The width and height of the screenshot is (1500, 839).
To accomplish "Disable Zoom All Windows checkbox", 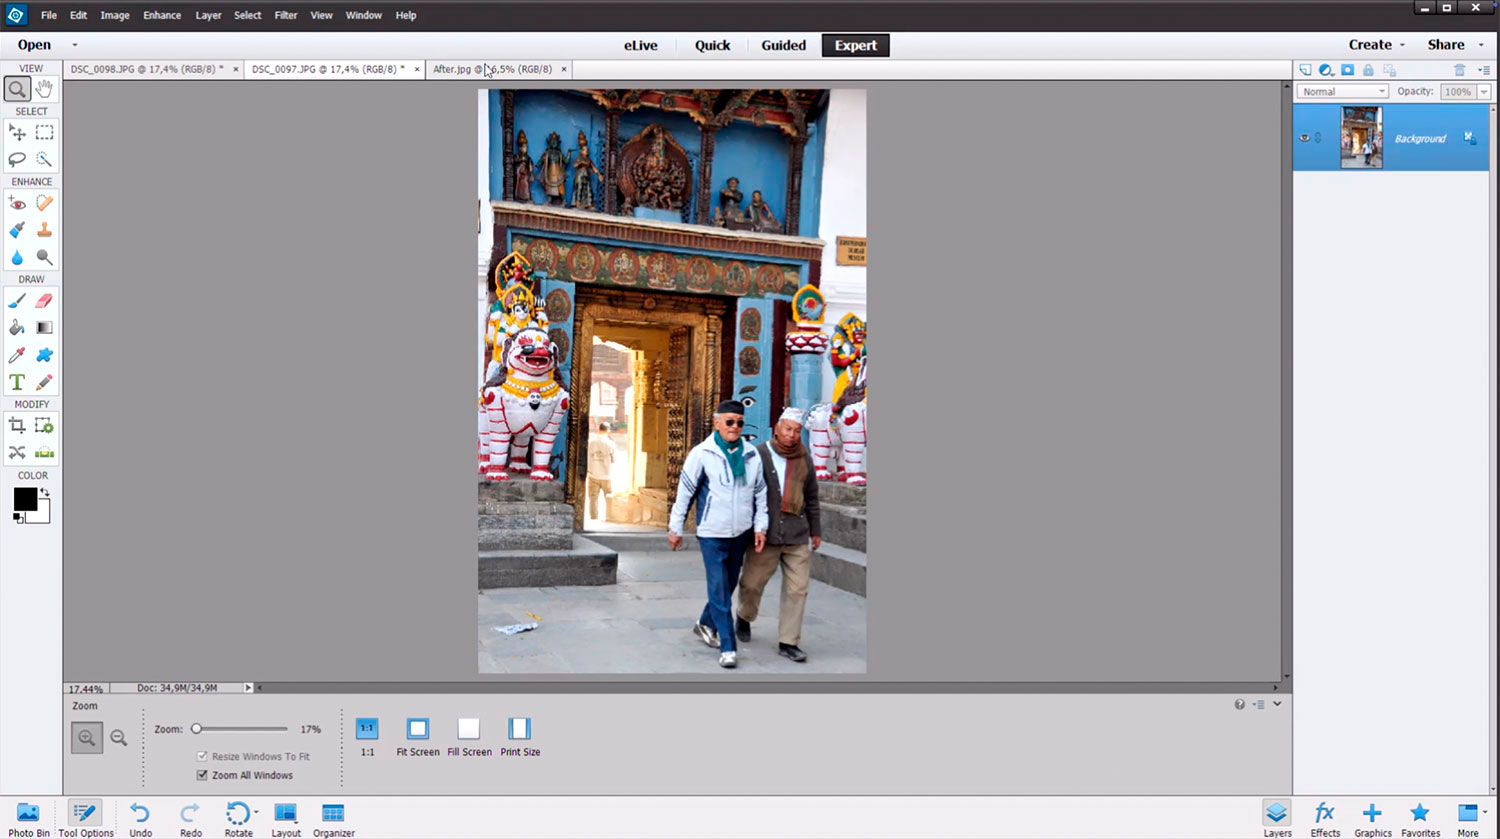I will coord(202,775).
